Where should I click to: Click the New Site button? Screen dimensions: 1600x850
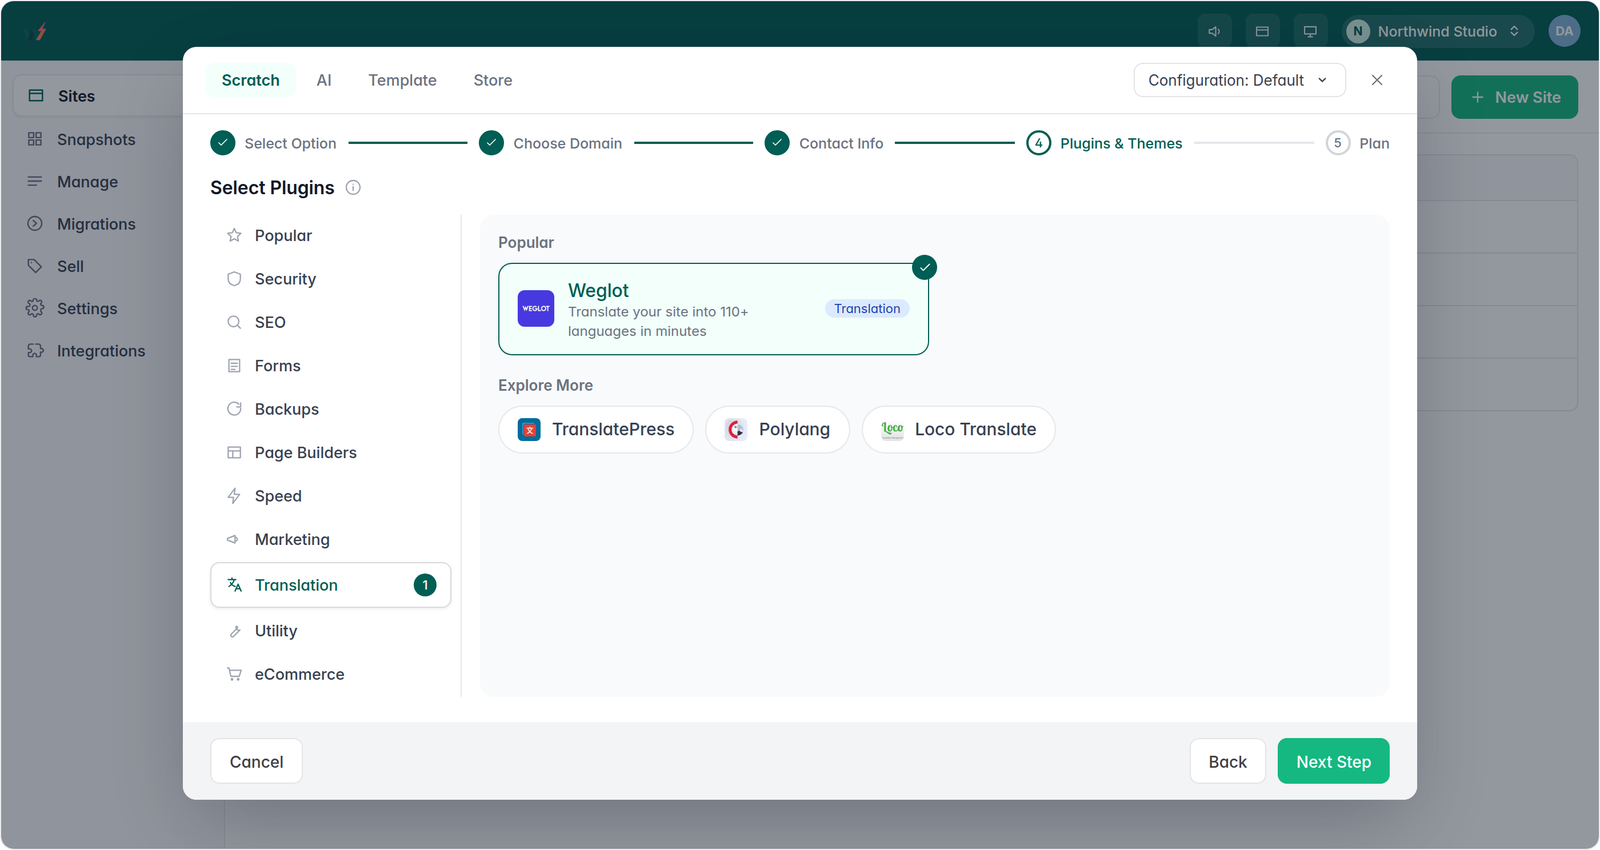point(1514,97)
